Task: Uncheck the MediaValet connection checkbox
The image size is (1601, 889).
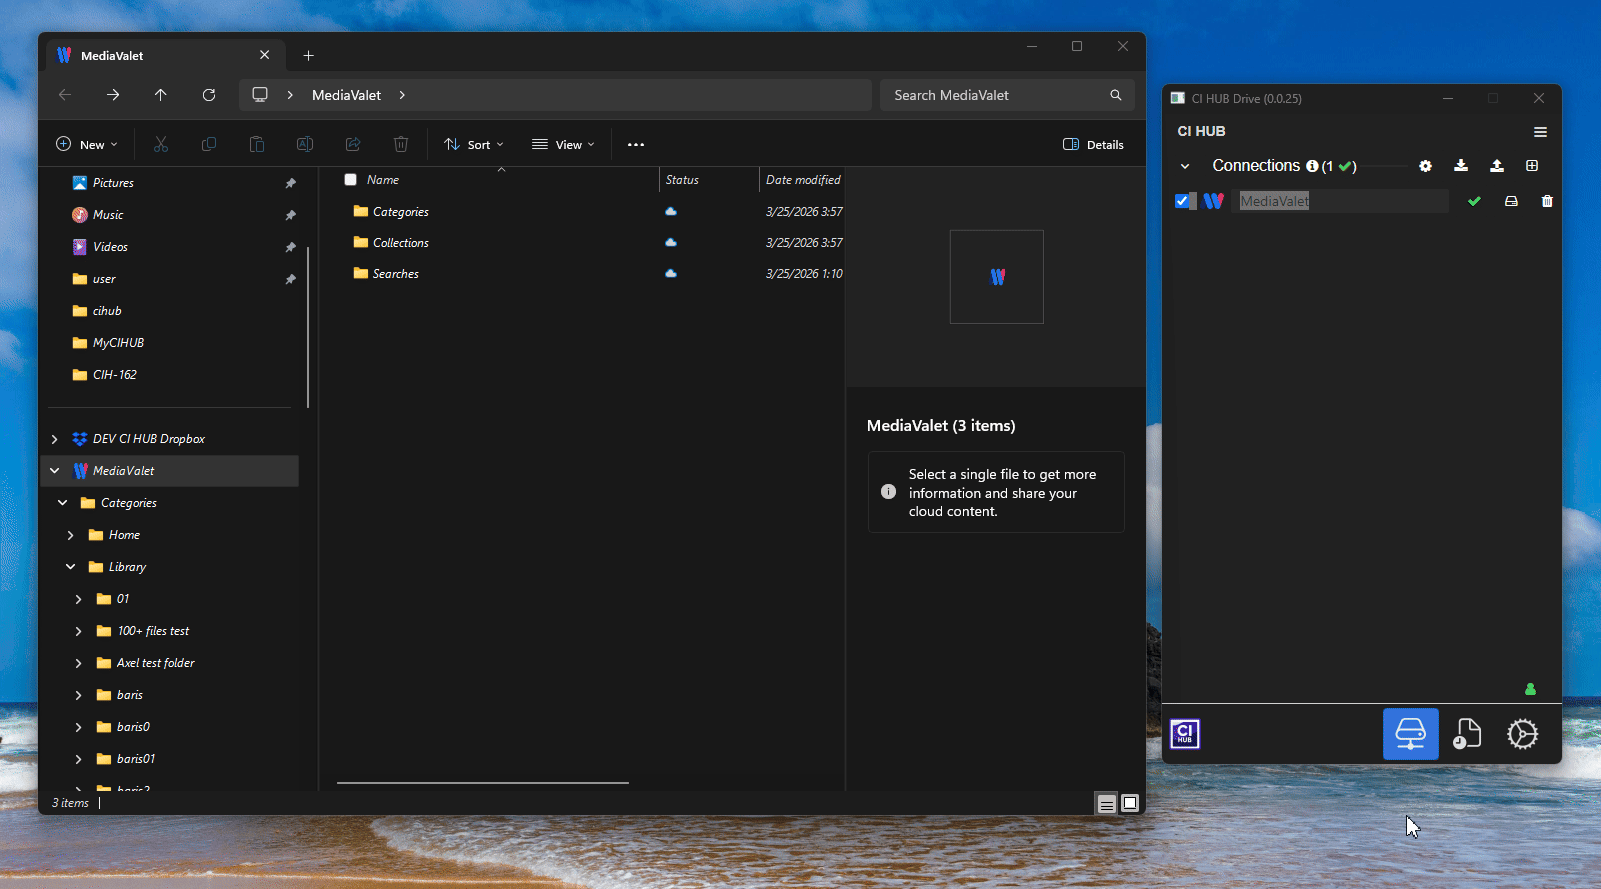Action: point(1182,201)
